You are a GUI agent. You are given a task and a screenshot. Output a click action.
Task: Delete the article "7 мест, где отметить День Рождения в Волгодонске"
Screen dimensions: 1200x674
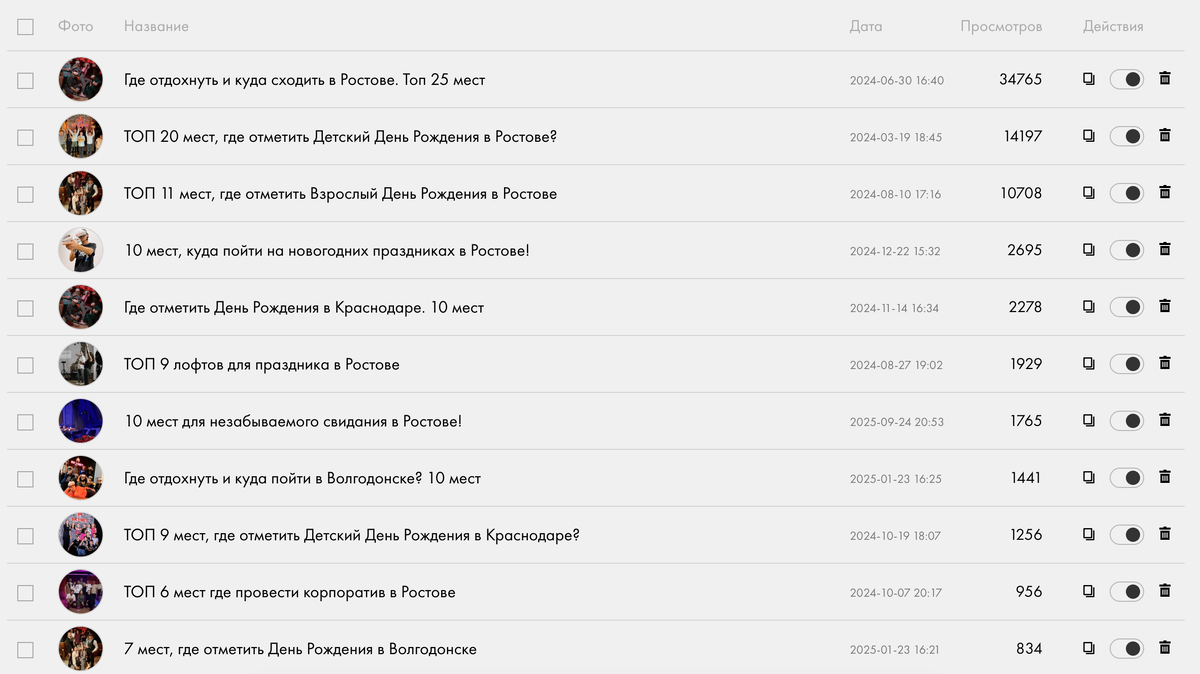click(1166, 648)
